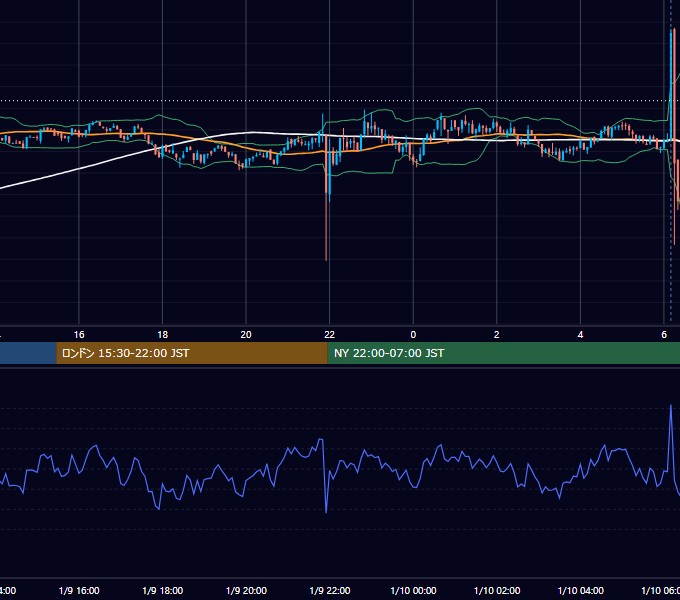Viewport: 680px width, 600px height.
Task: Click the '6' hour label on chart axis
Action: pos(664,335)
